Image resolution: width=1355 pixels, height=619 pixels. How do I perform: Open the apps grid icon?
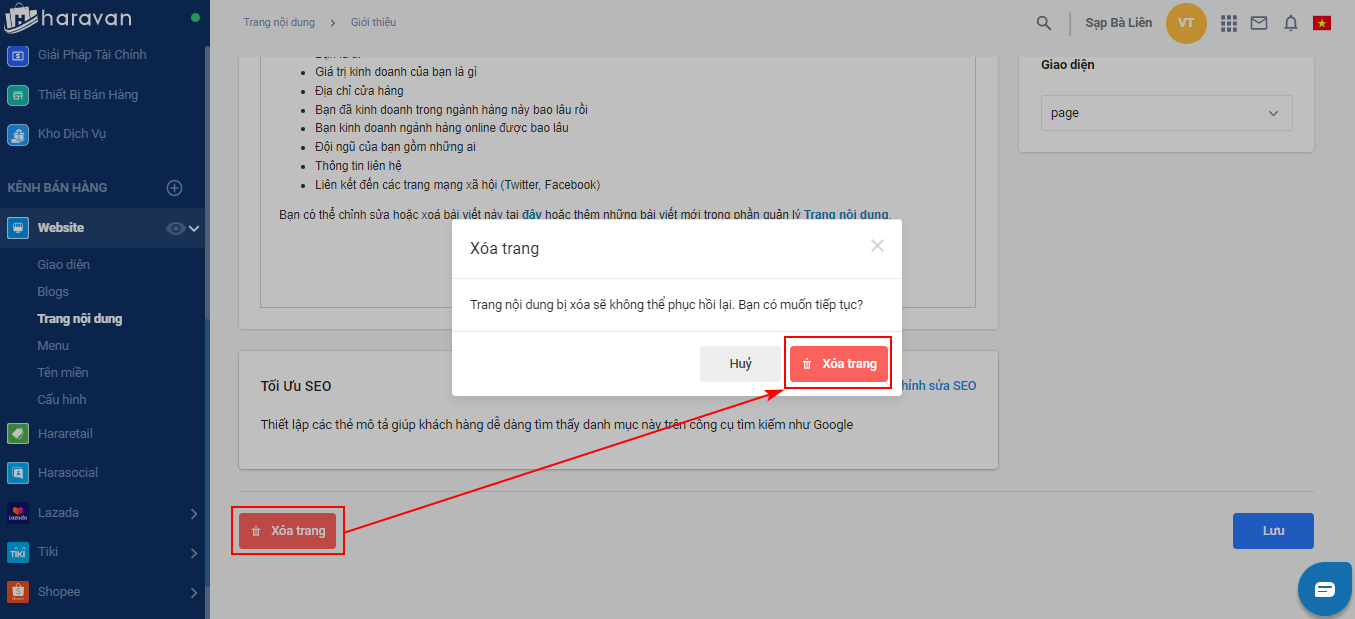(x=1229, y=23)
